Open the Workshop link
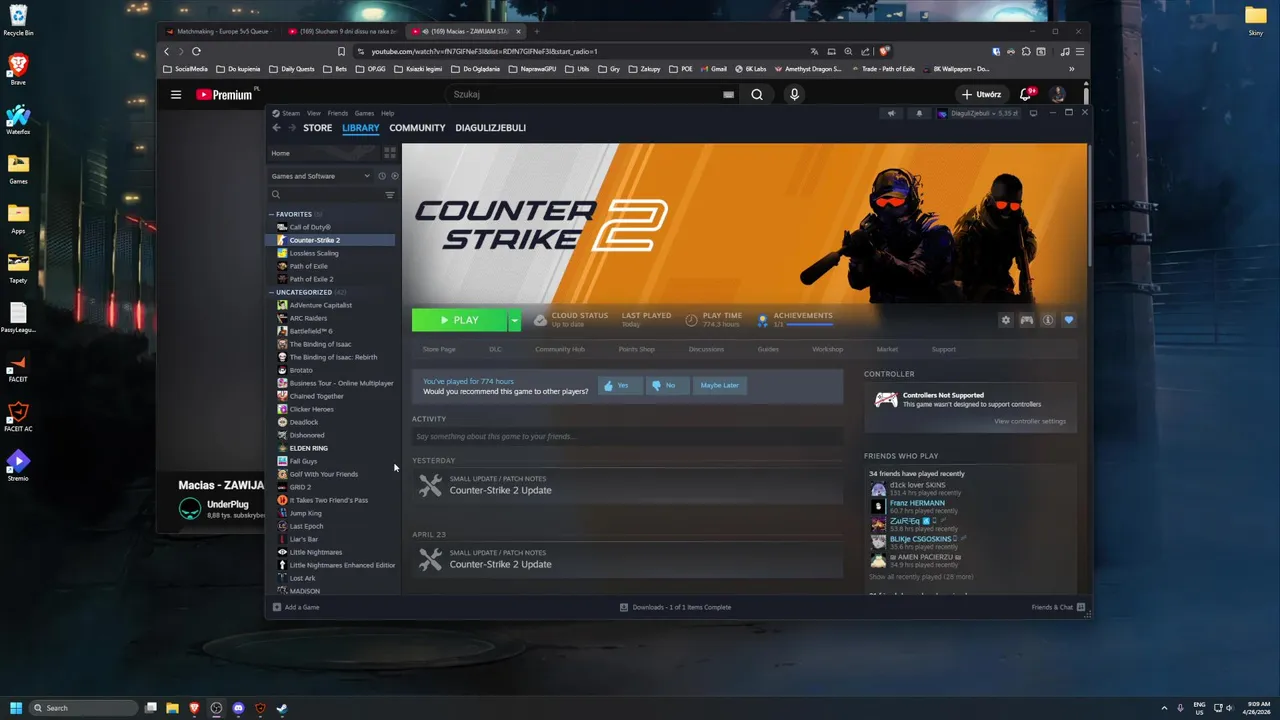 (x=827, y=349)
